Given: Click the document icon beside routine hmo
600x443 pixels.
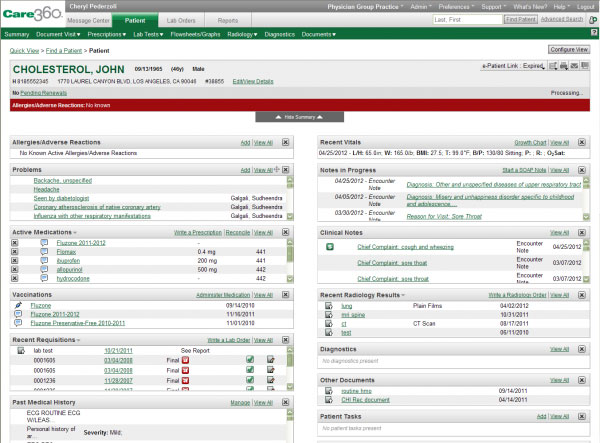Looking at the screenshot, I should 329,391.
